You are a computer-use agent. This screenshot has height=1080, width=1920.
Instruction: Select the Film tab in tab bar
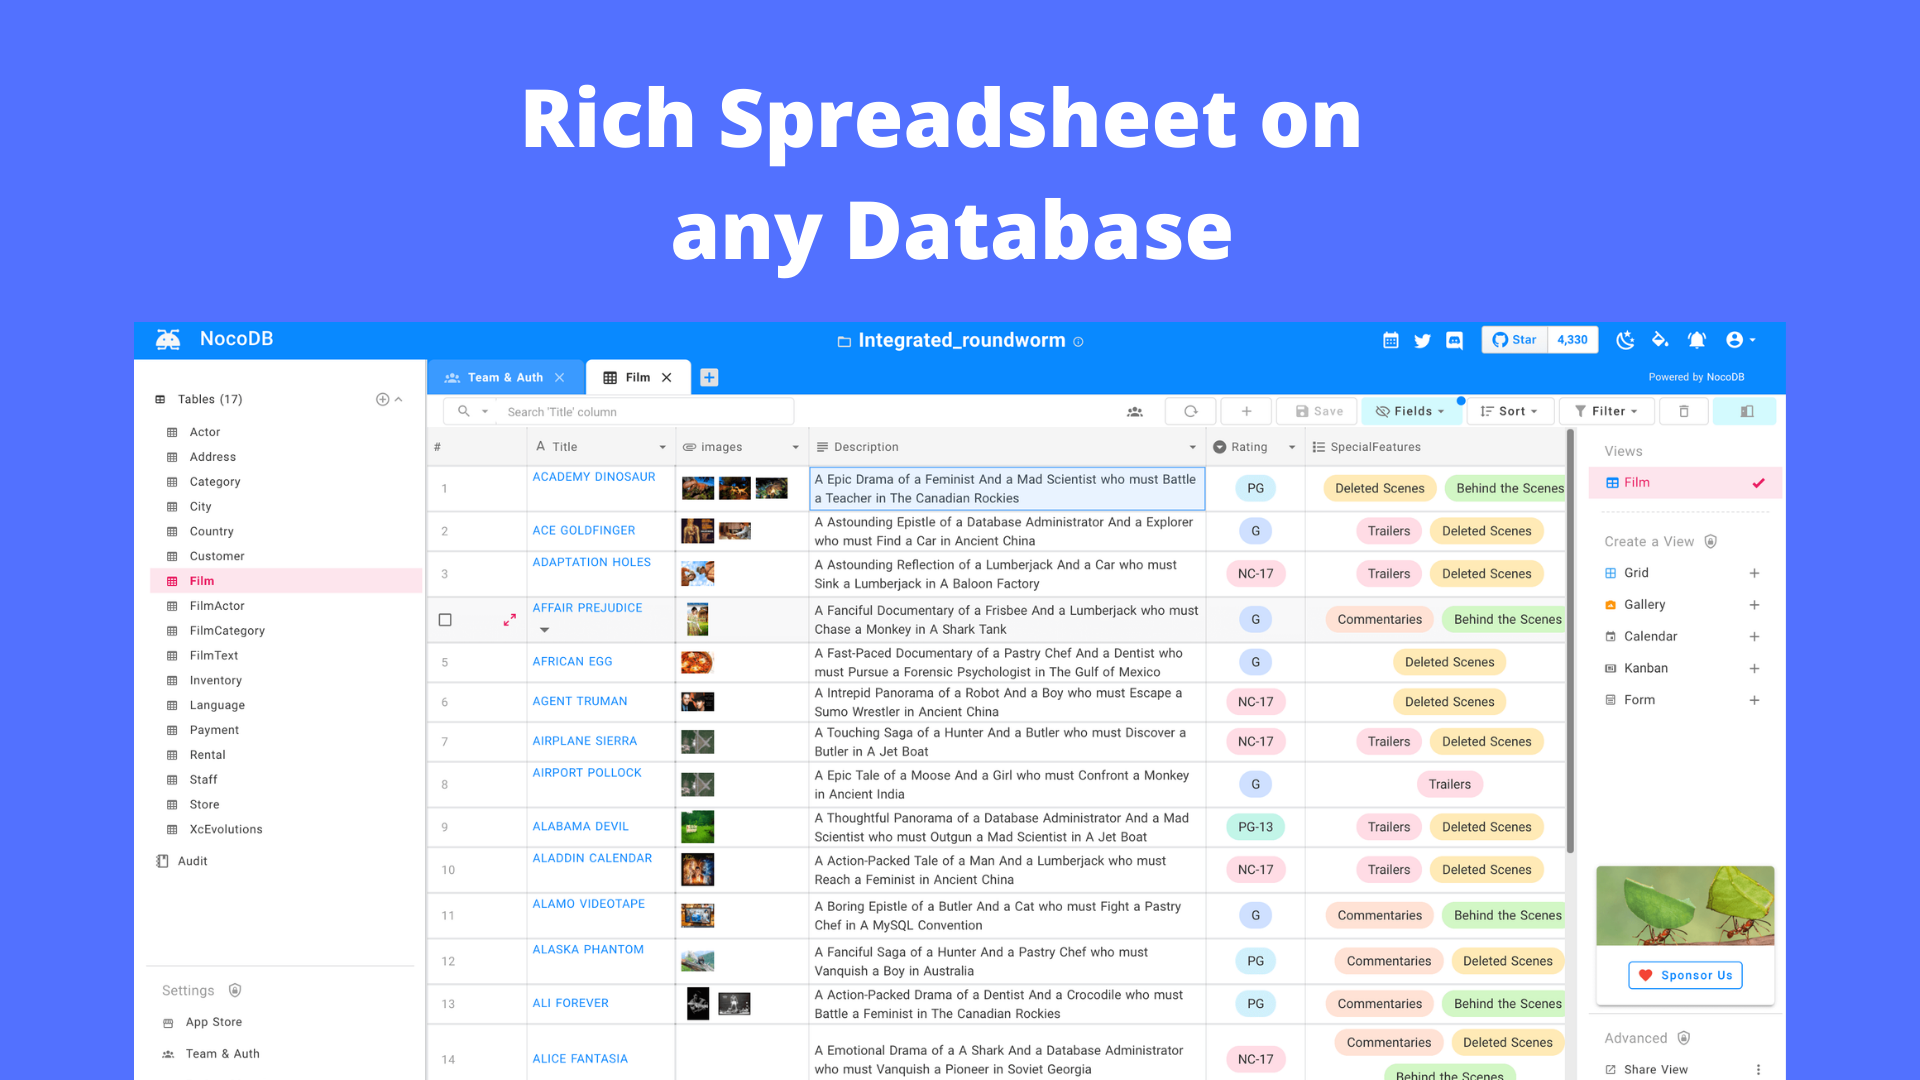[636, 377]
